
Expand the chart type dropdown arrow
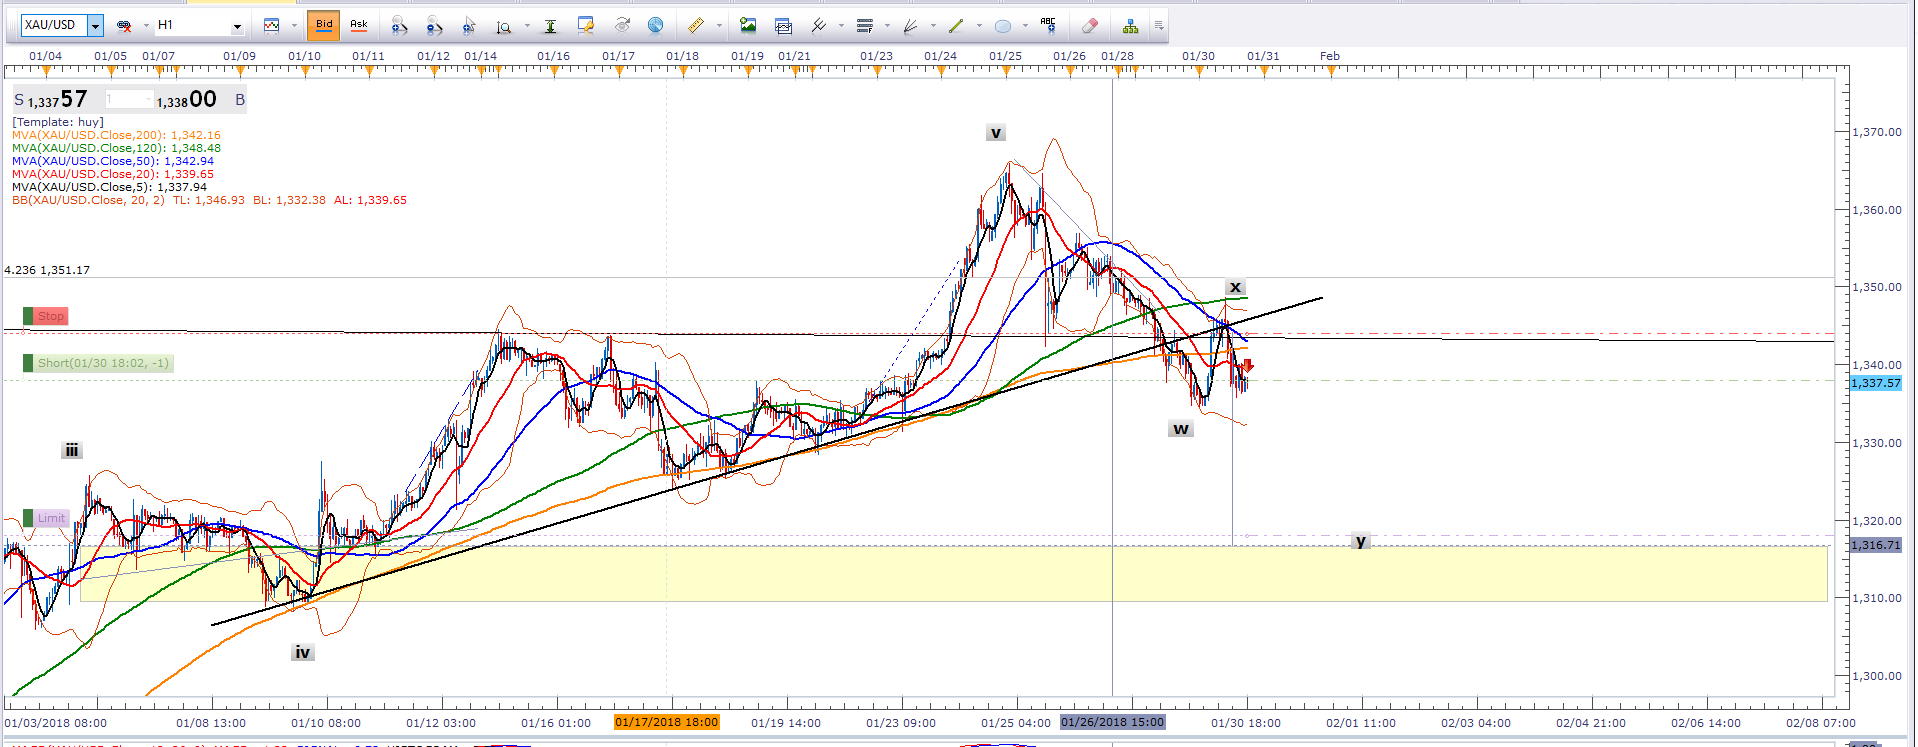click(294, 26)
